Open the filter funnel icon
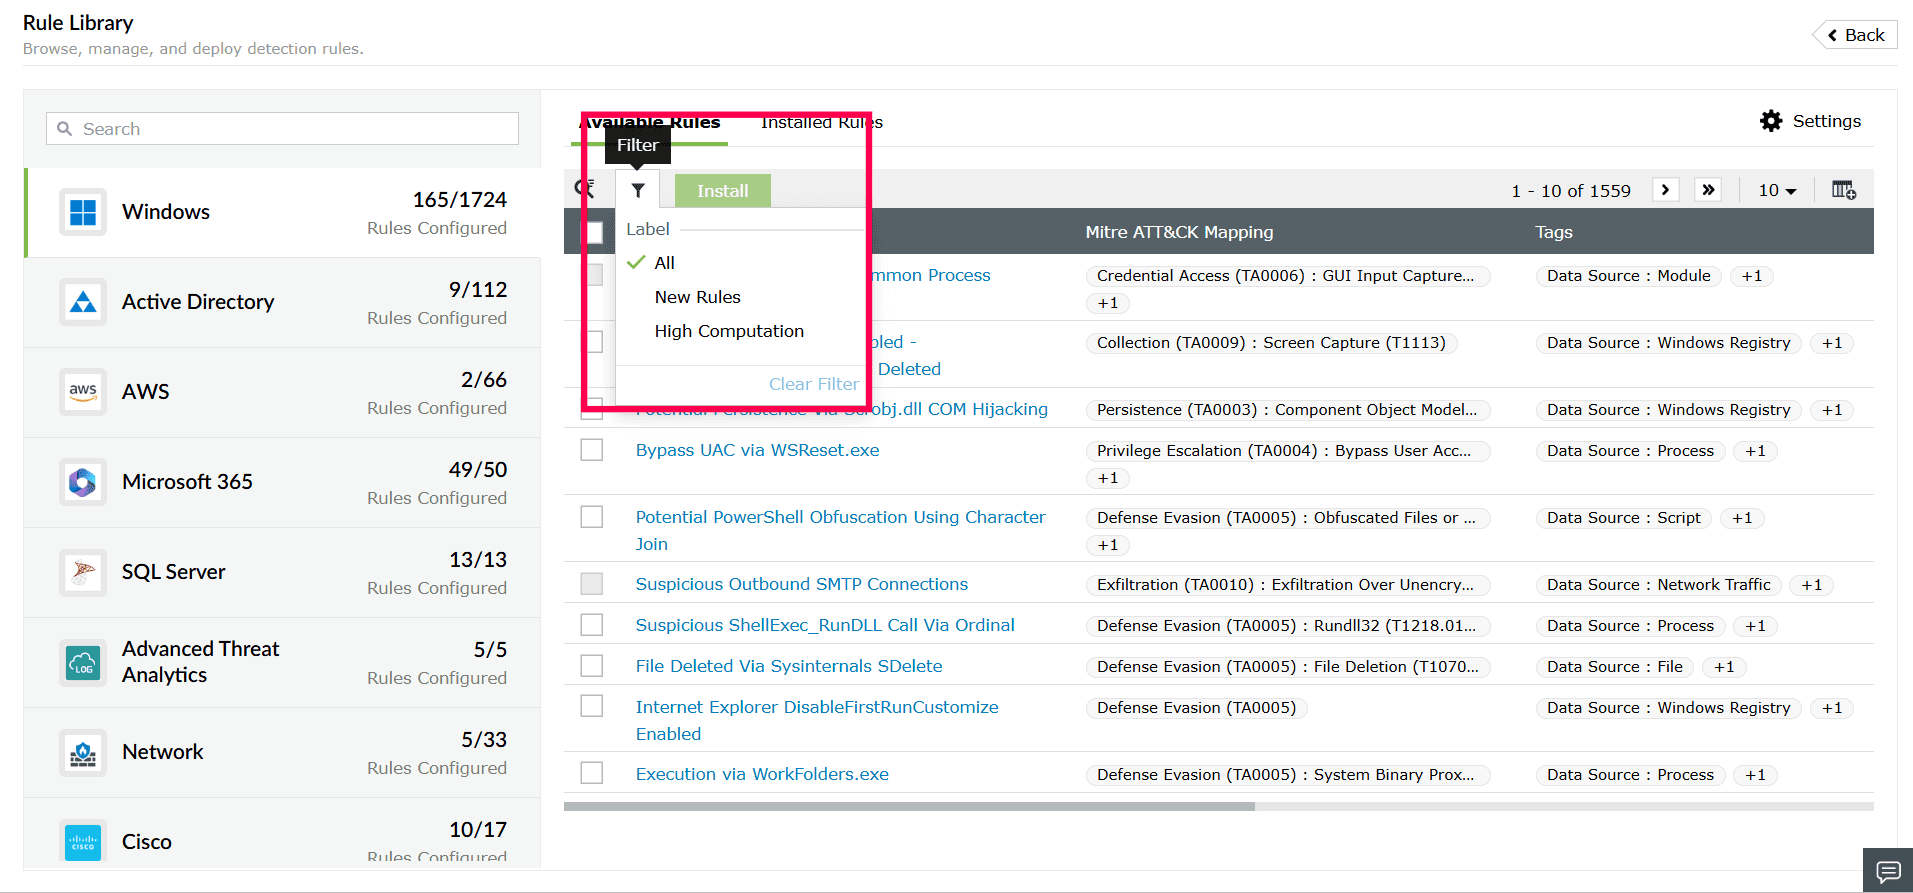The height and width of the screenshot is (893, 1913). [x=638, y=190]
